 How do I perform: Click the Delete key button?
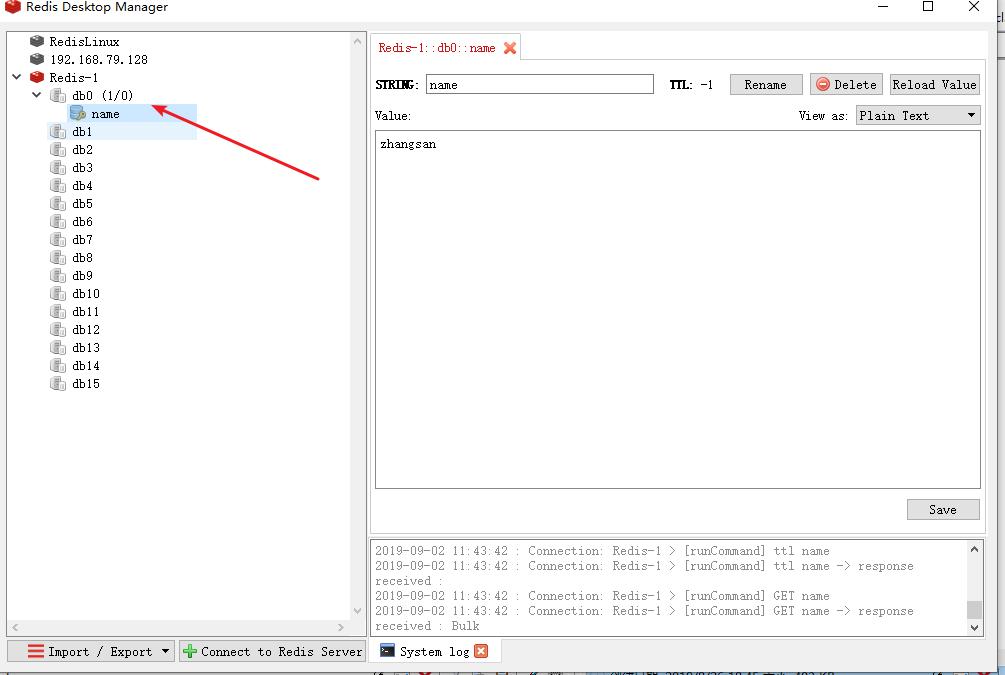tap(846, 85)
